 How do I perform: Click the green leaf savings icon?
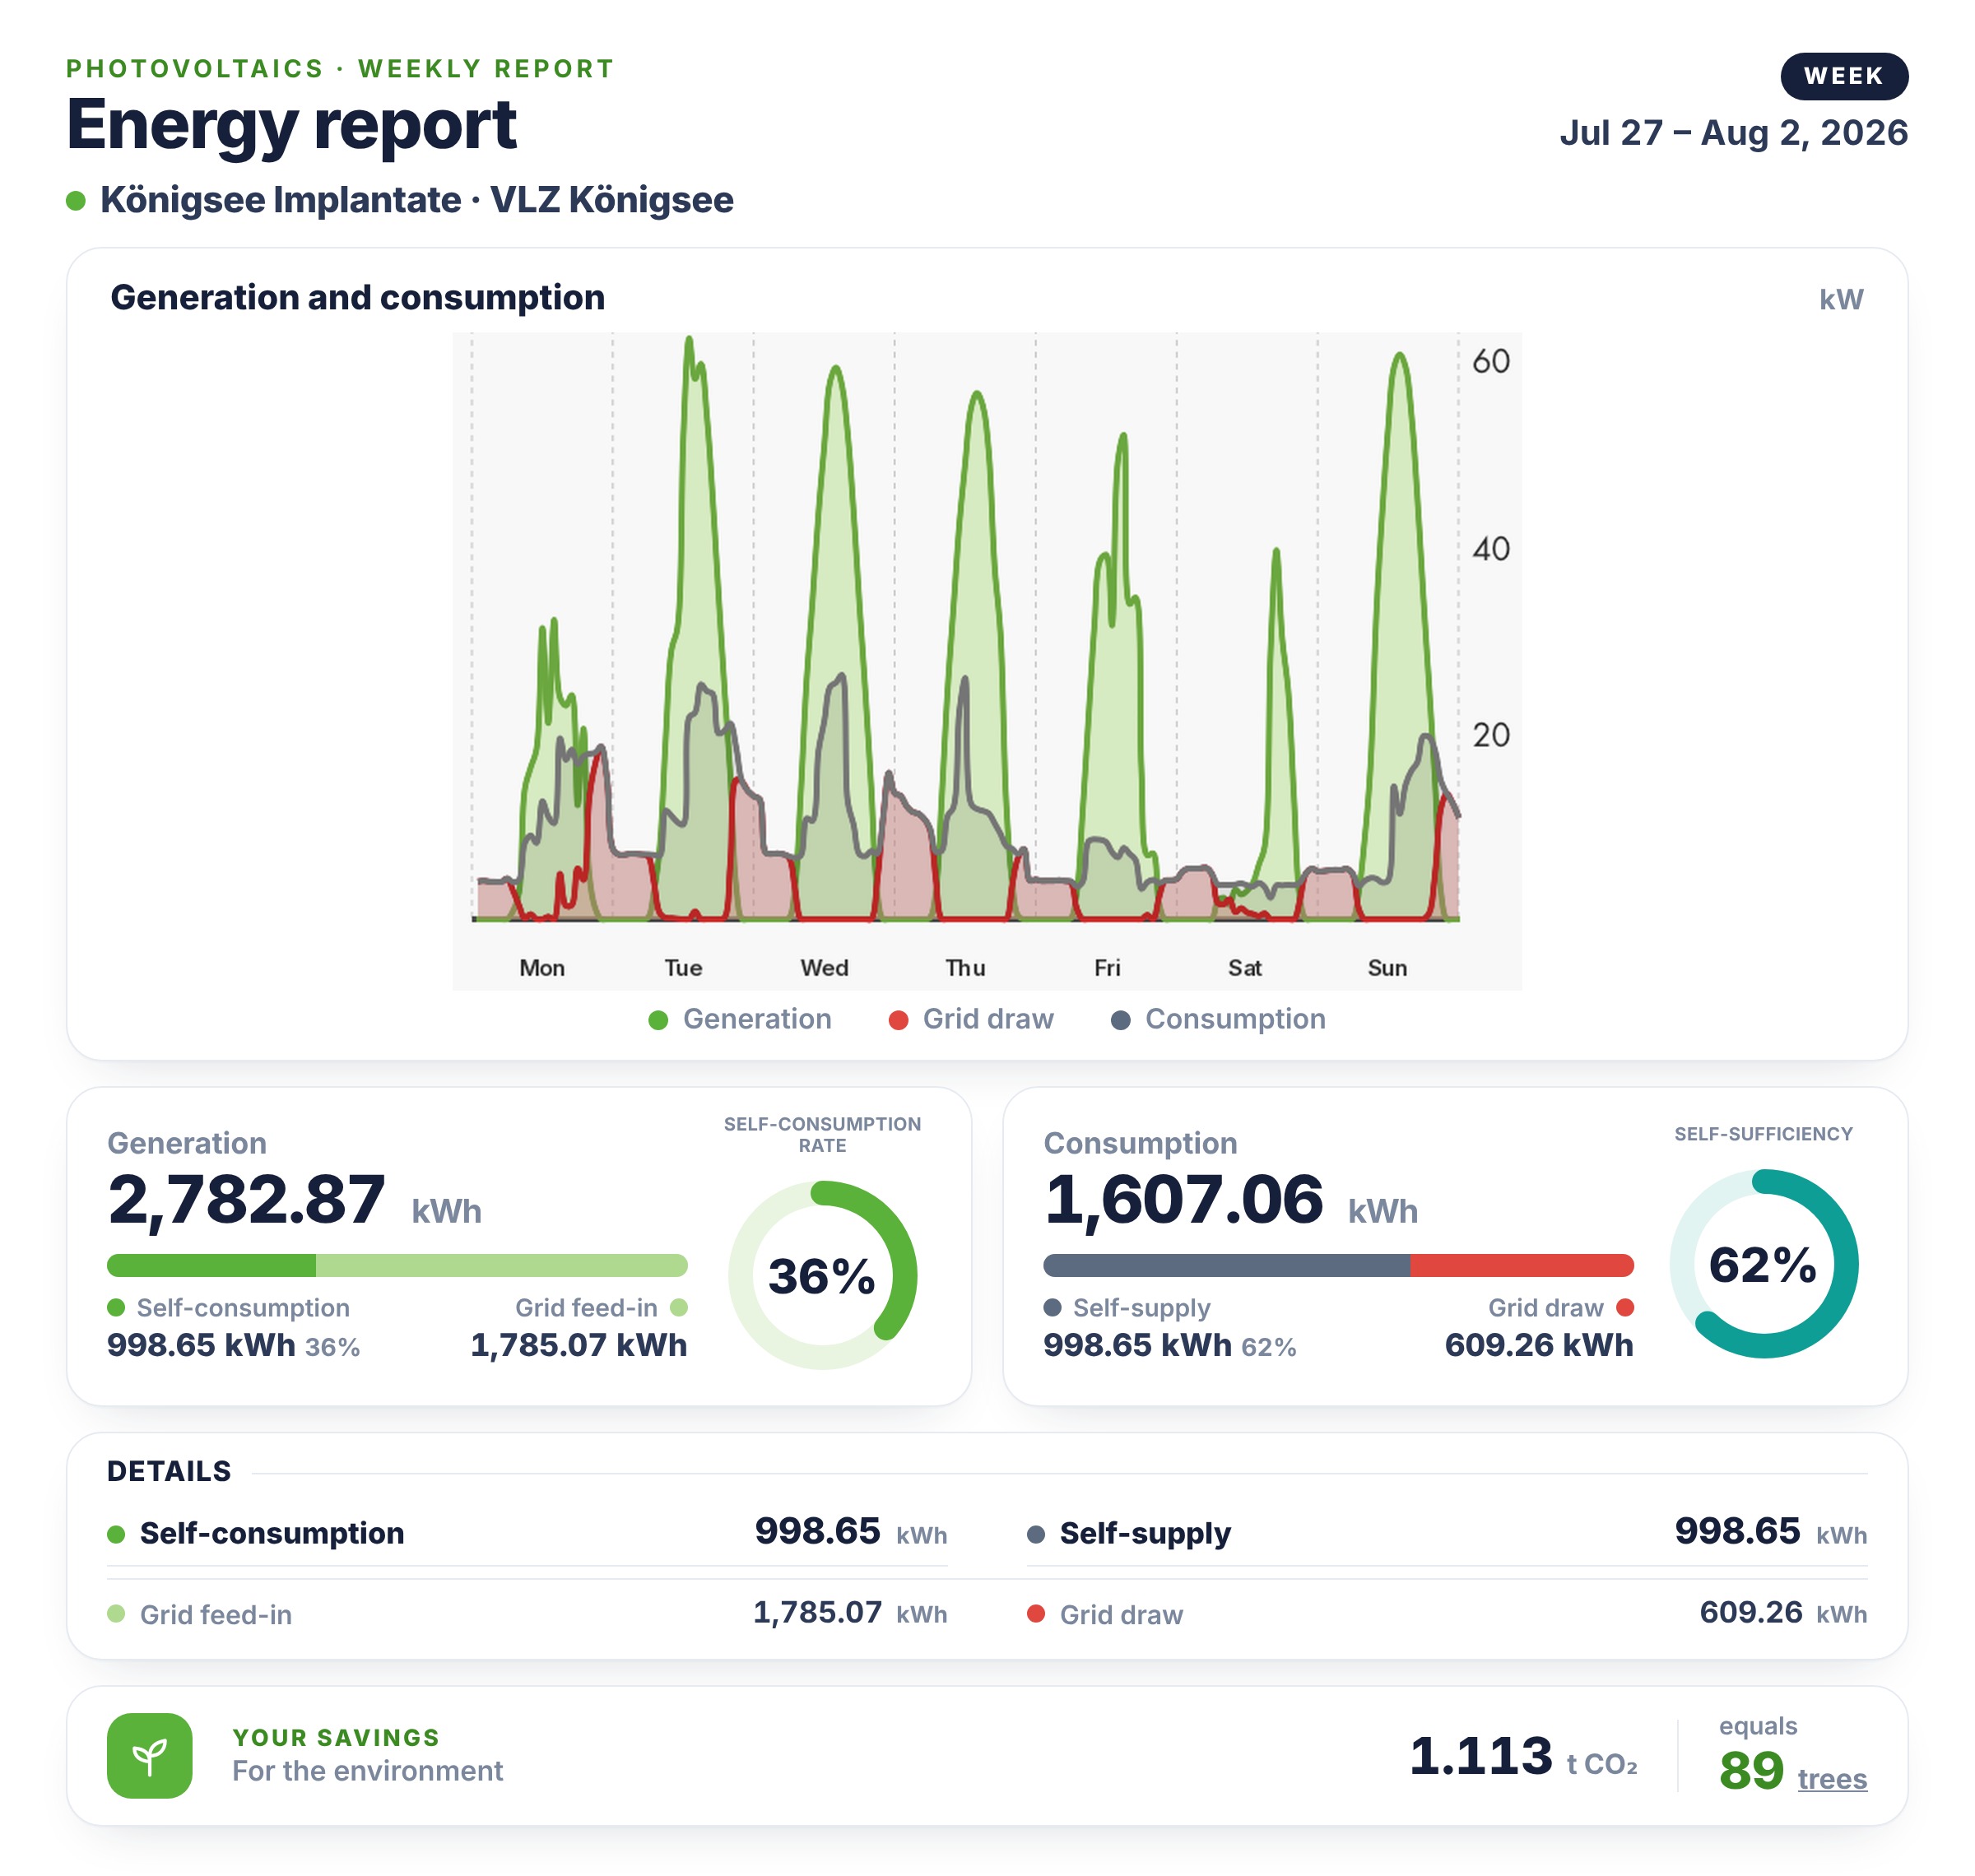tap(149, 1755)
